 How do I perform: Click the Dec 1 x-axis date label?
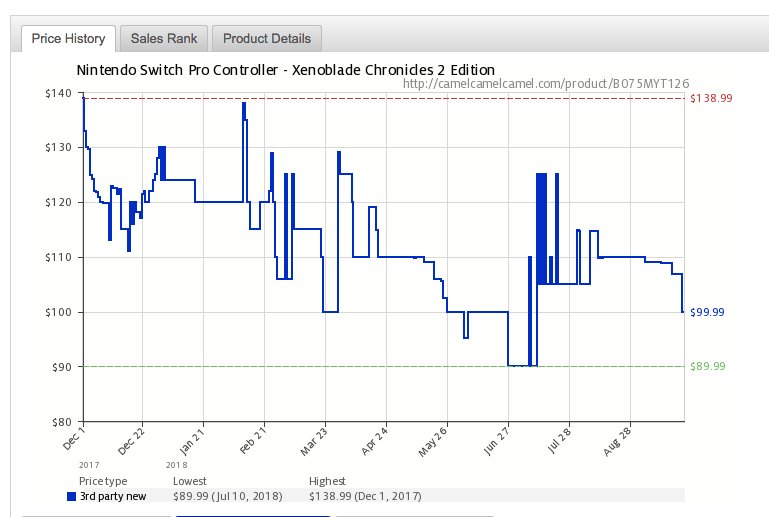74,439
